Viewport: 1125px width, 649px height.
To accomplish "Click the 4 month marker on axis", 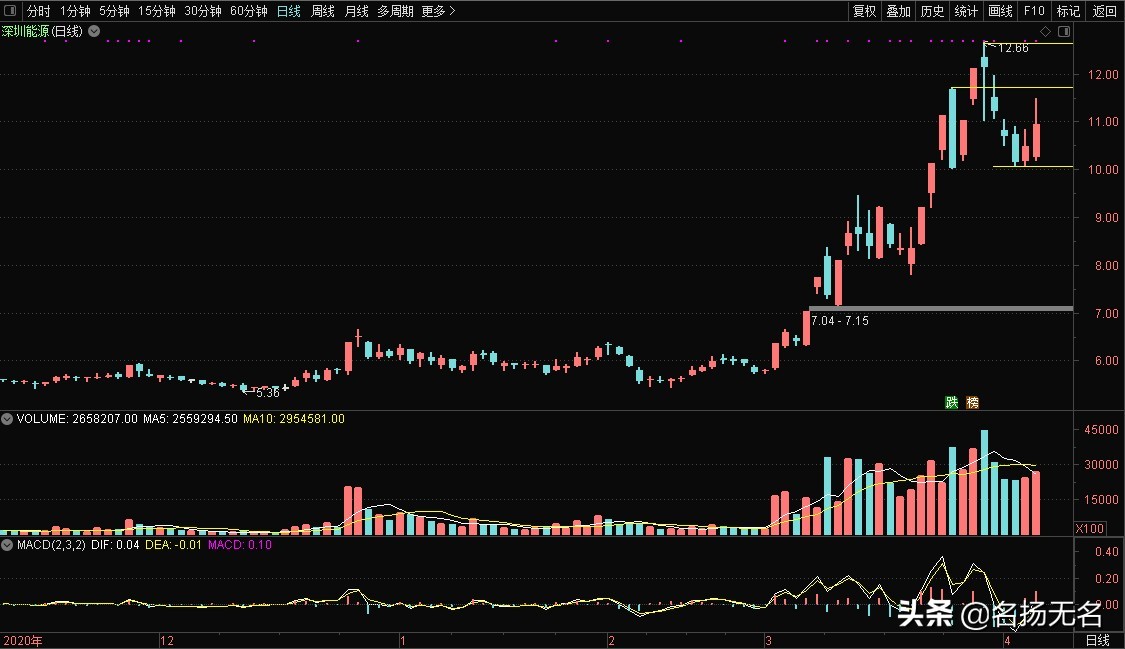I will [1007, 640].
